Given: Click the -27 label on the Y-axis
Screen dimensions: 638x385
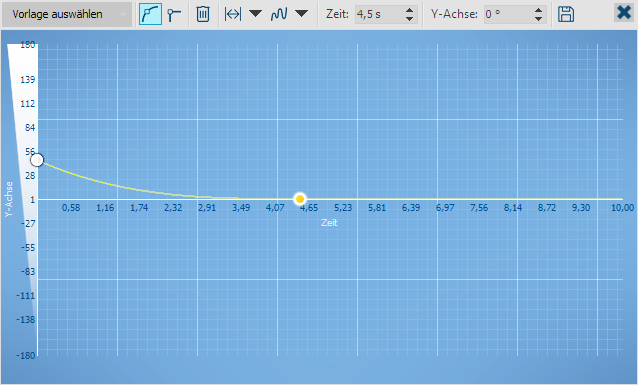Looking at the screenshot, I should (28, 223).
